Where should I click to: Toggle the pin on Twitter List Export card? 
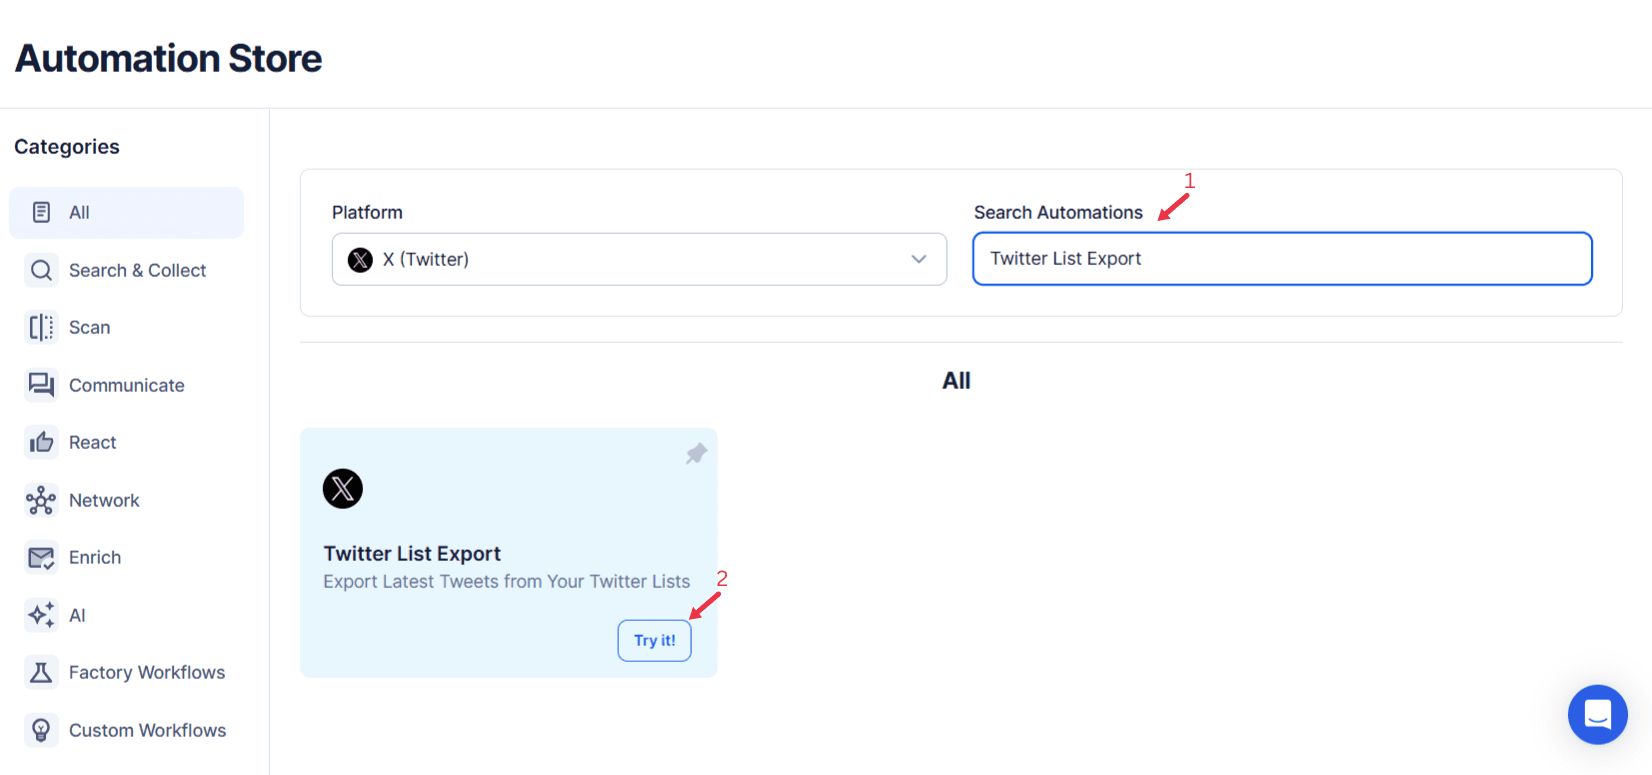695,454
